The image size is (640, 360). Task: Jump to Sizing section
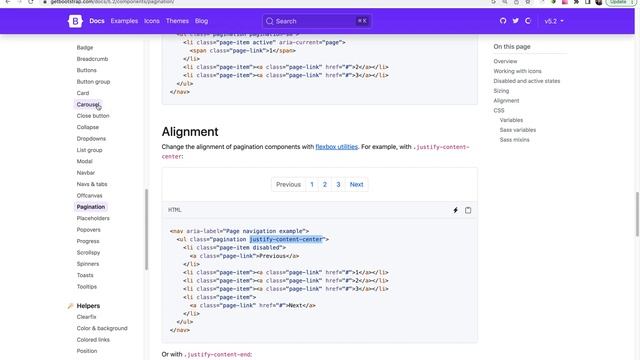click(501, 91)
